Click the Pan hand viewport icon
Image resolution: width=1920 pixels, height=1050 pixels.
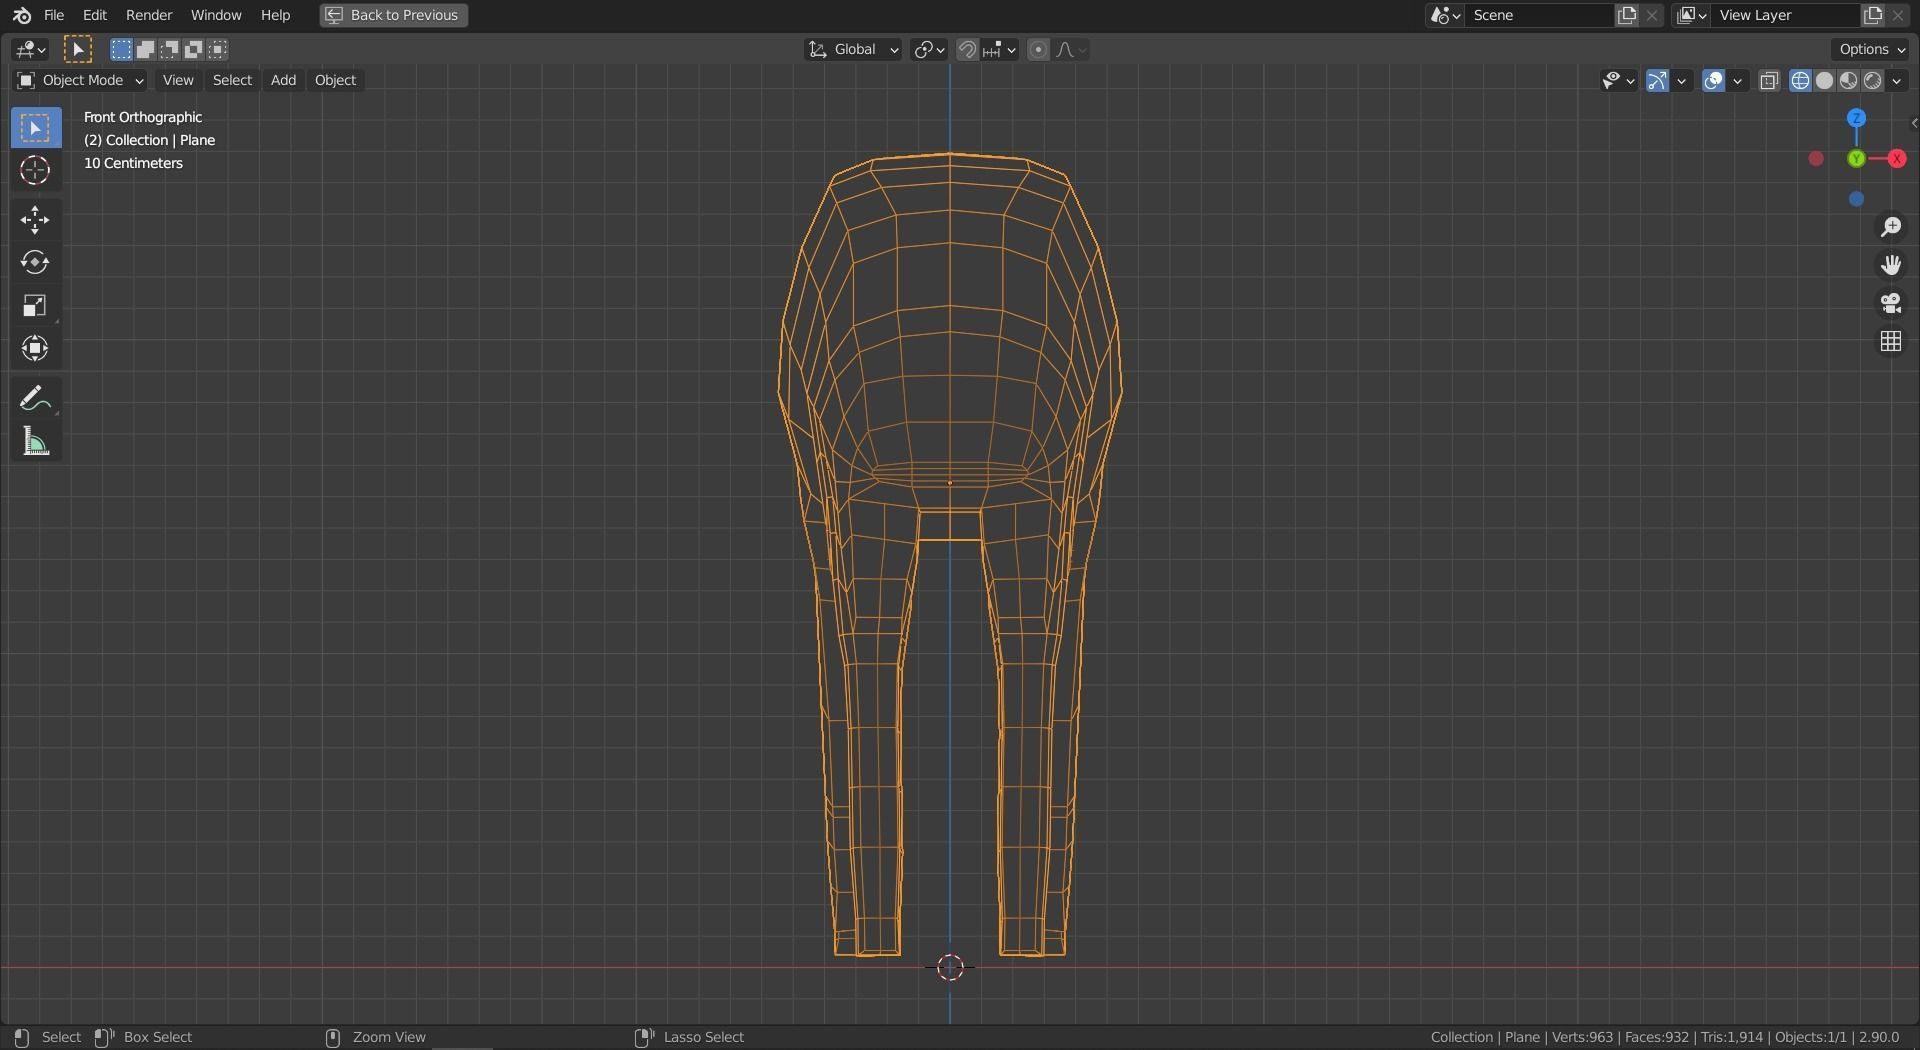point(1890,266)
